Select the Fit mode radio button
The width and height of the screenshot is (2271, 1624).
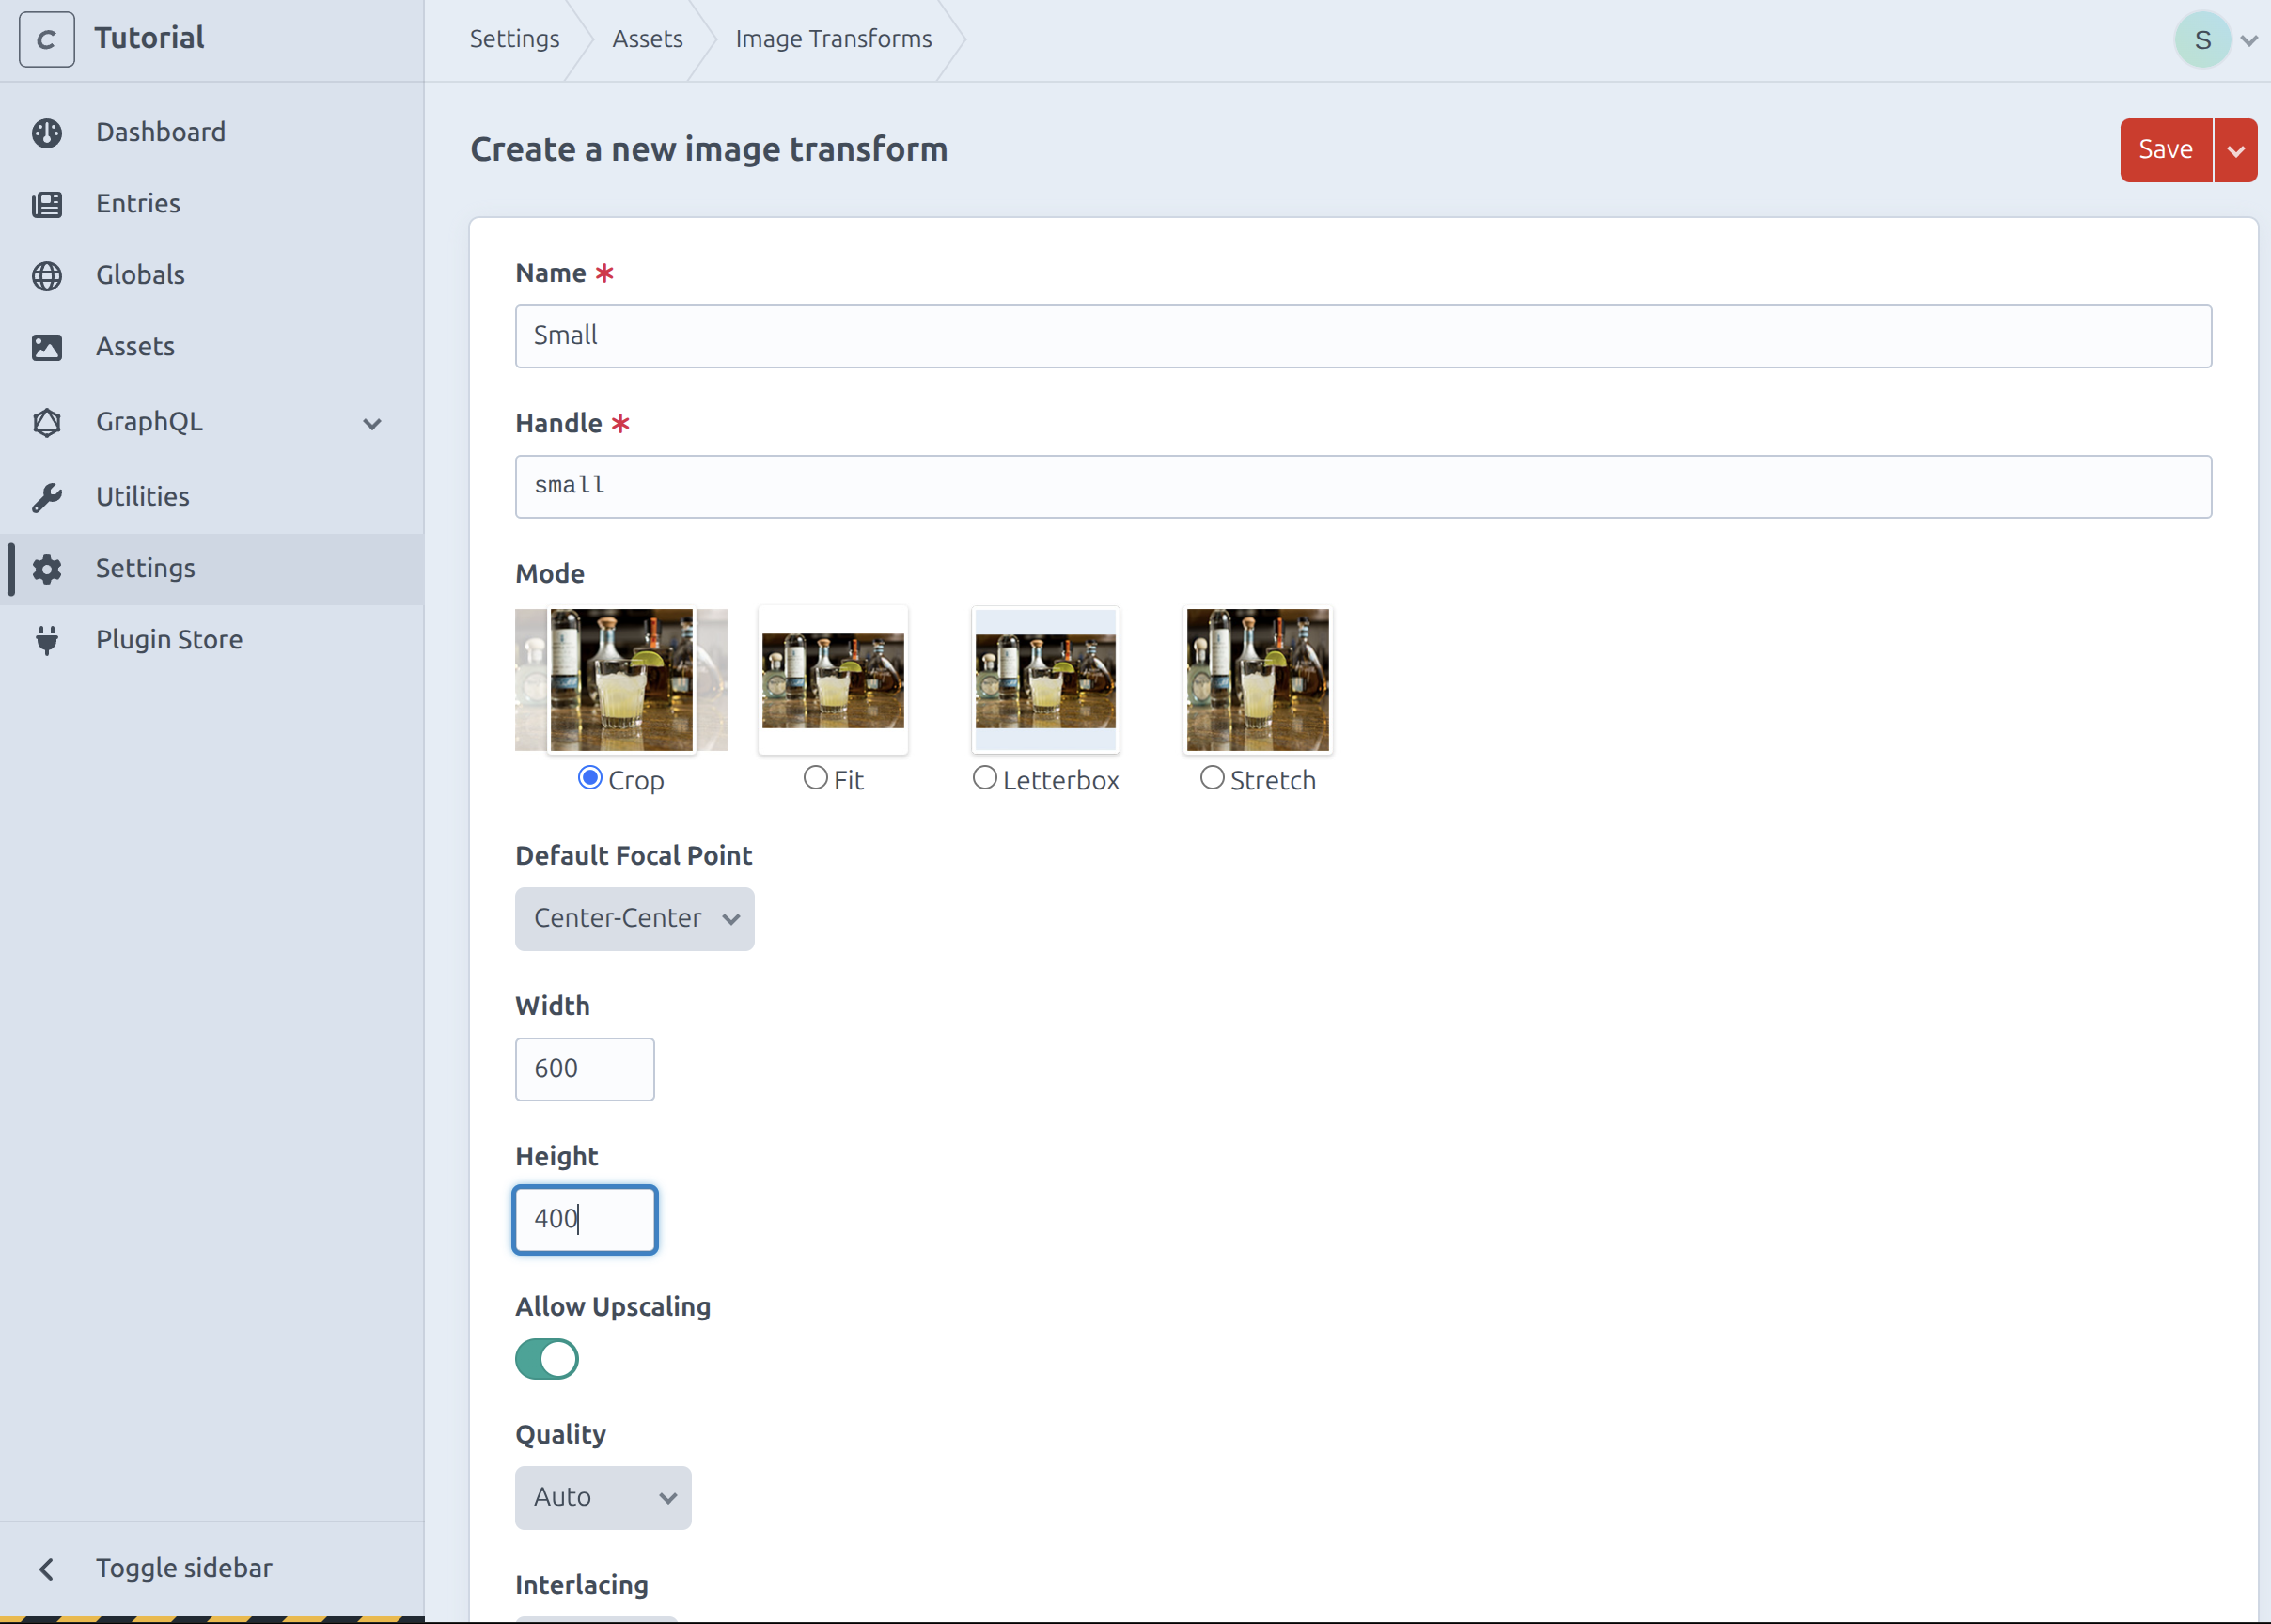click(816, 778)
